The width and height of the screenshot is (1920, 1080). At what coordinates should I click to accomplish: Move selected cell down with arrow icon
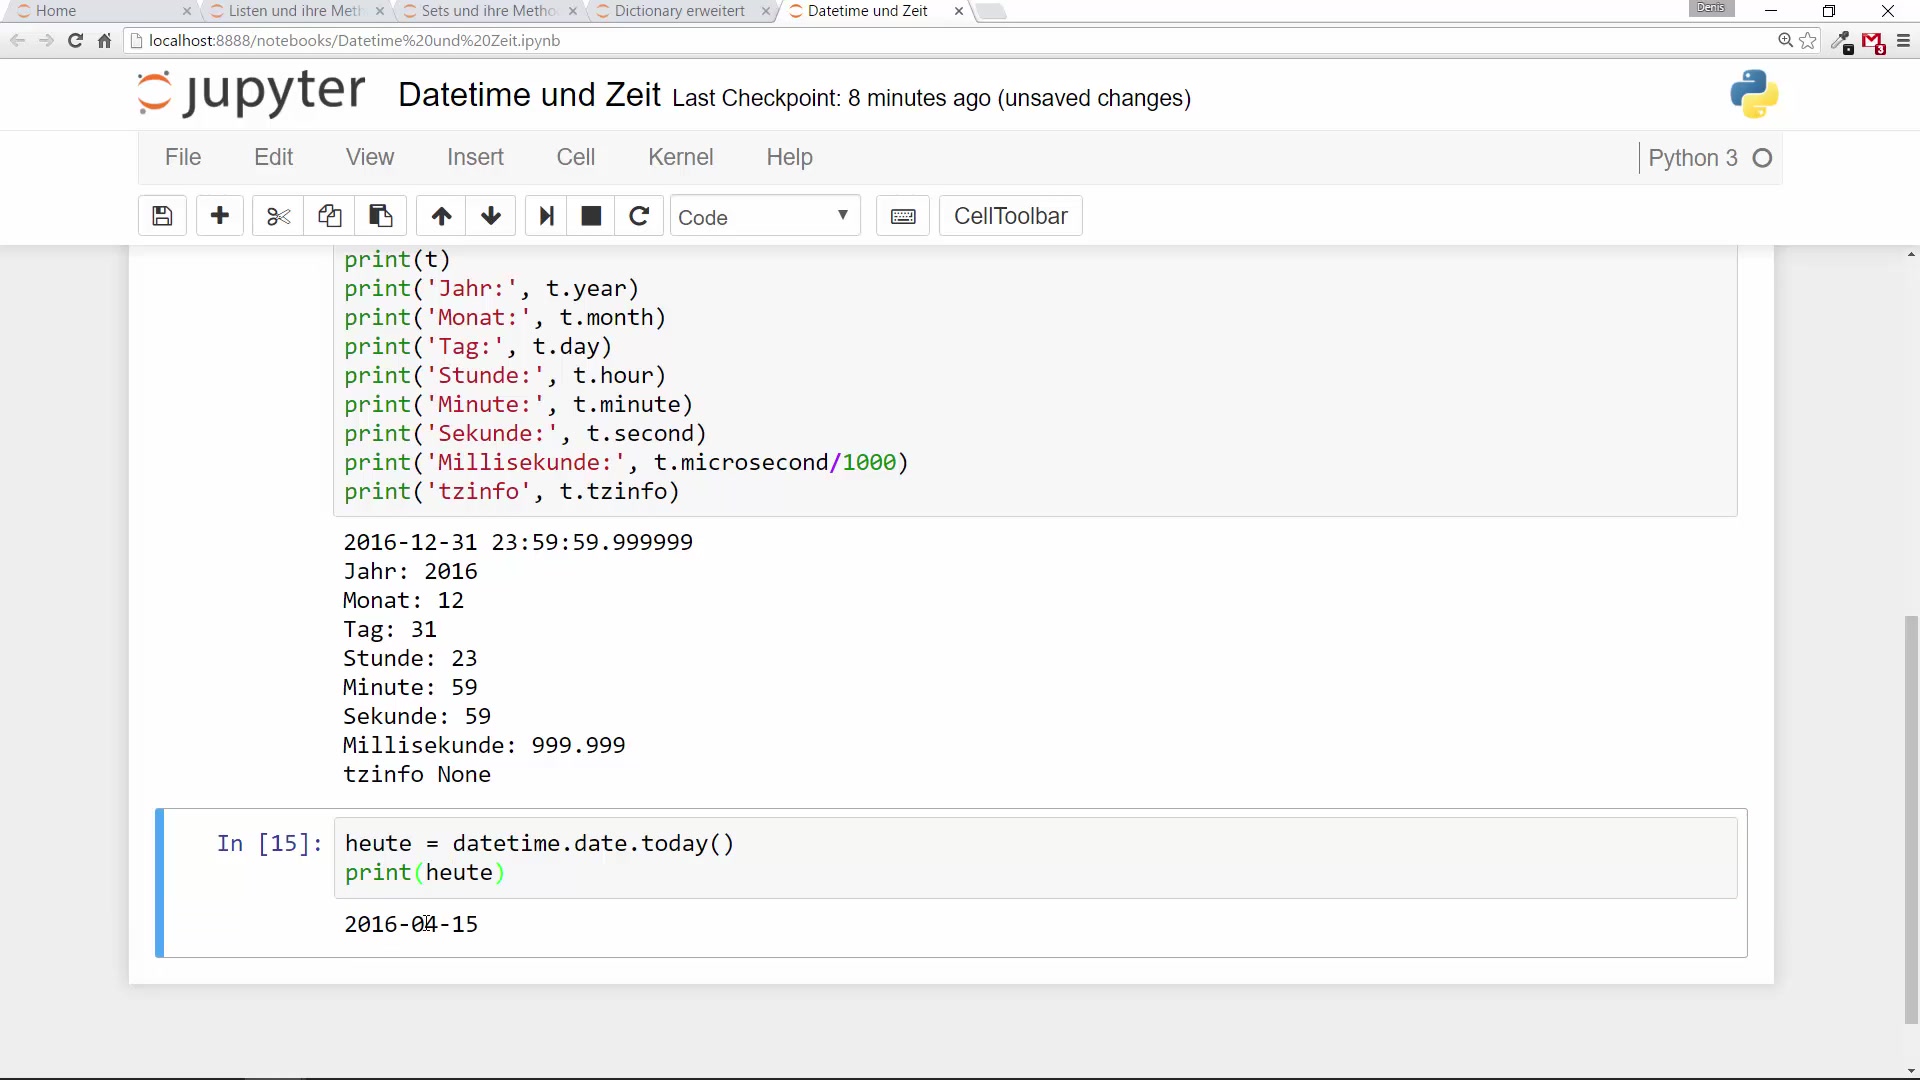(490, 216)
